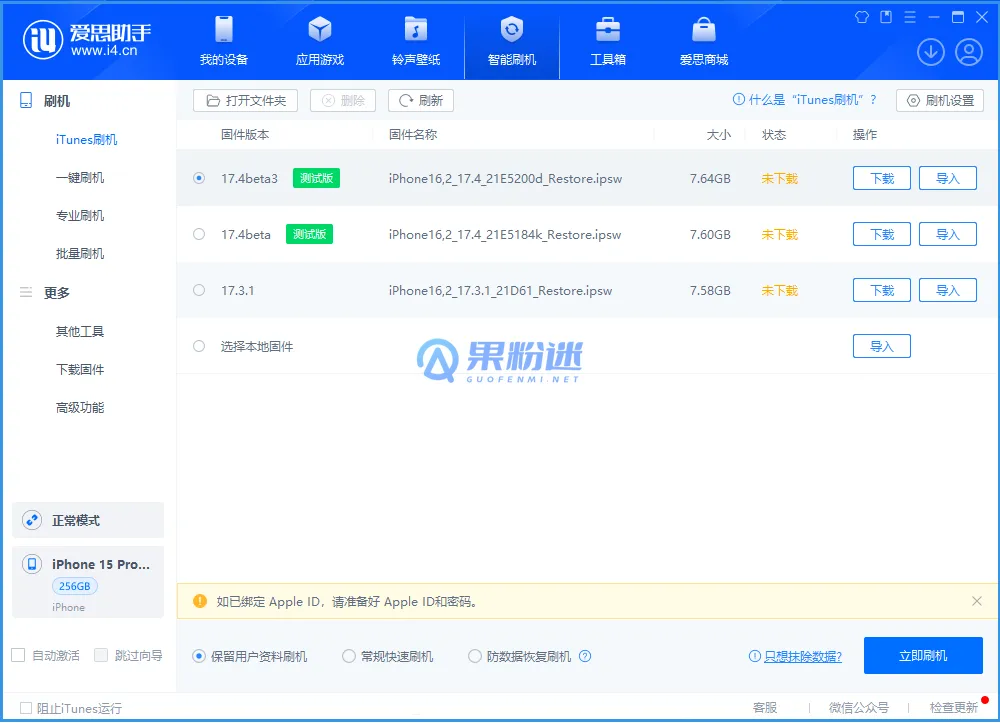Screen dimensions: 1000x723
Task: Click the 刷新 refresh button
Action: pos(421,101)
